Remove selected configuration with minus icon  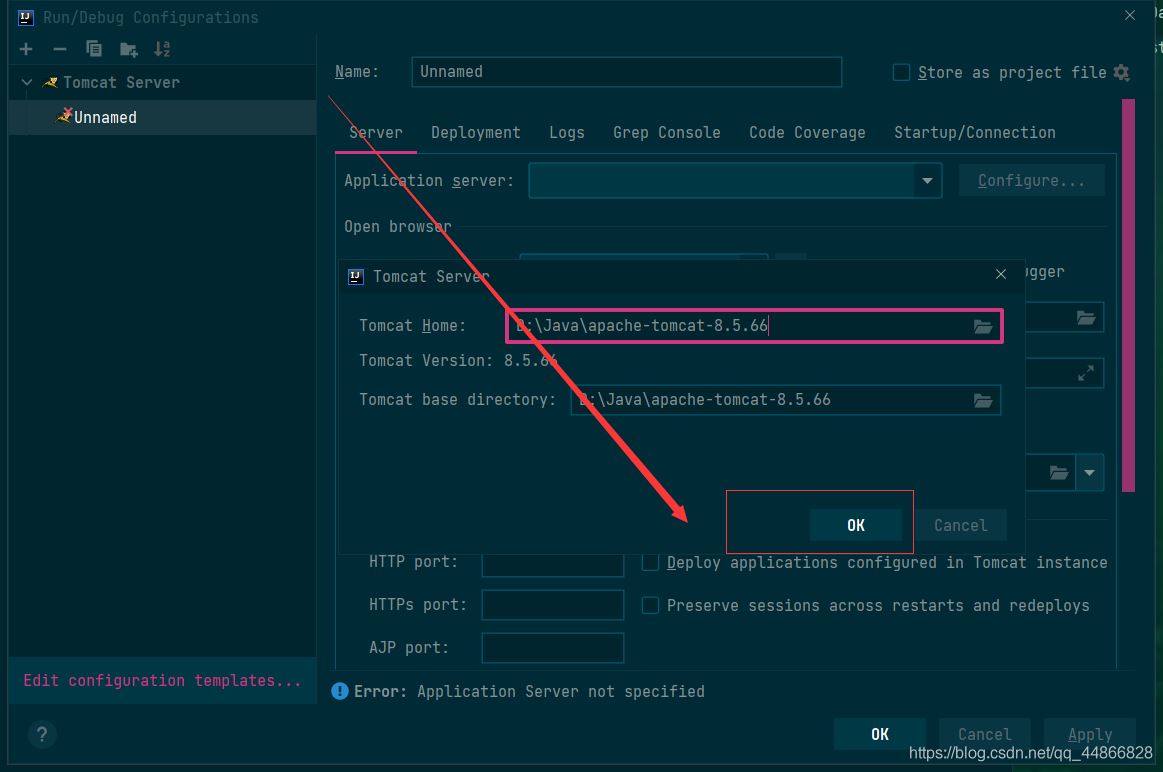(60, 49)
